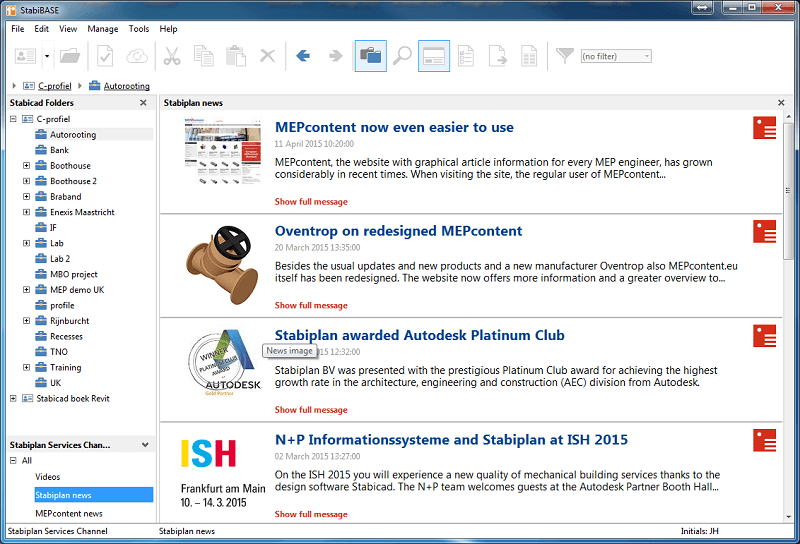800x544 pixels.
Task: Click the scissors Cut icon
Action: click(x=172, y=56)
